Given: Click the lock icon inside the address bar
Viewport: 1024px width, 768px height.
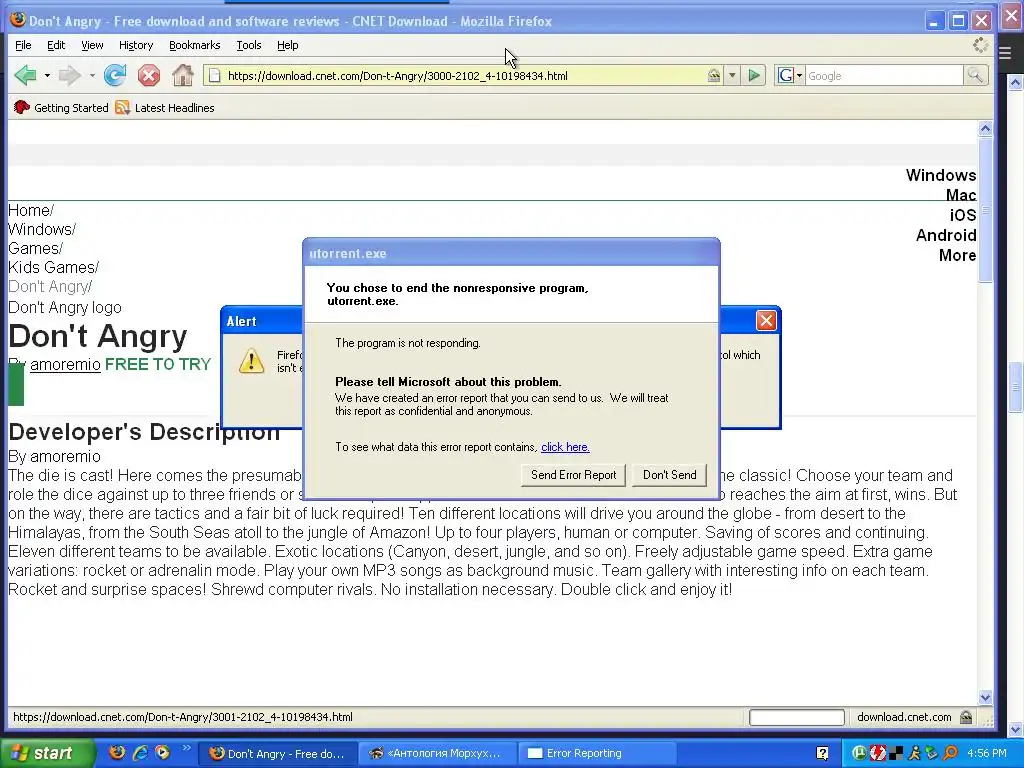Looking at the screenshot, I should click(714, 76).
